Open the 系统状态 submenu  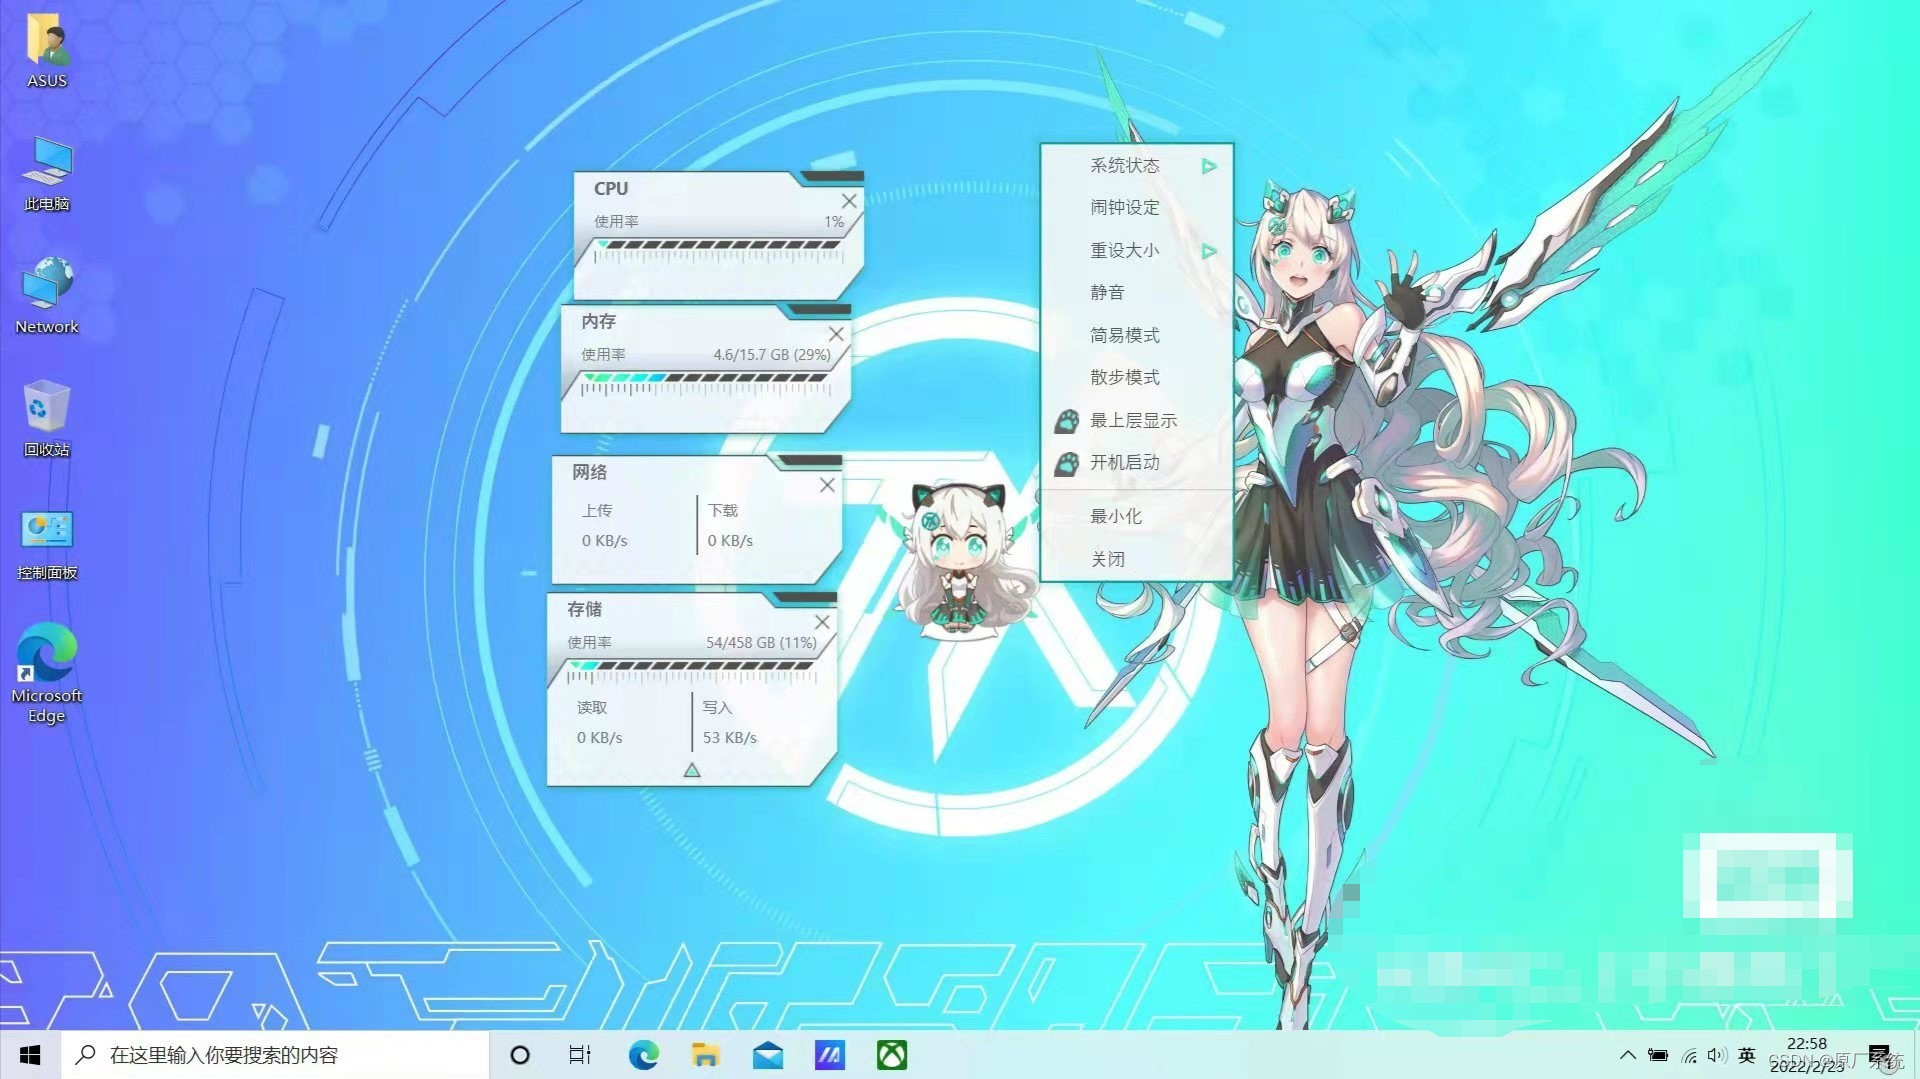[1136, 166]
